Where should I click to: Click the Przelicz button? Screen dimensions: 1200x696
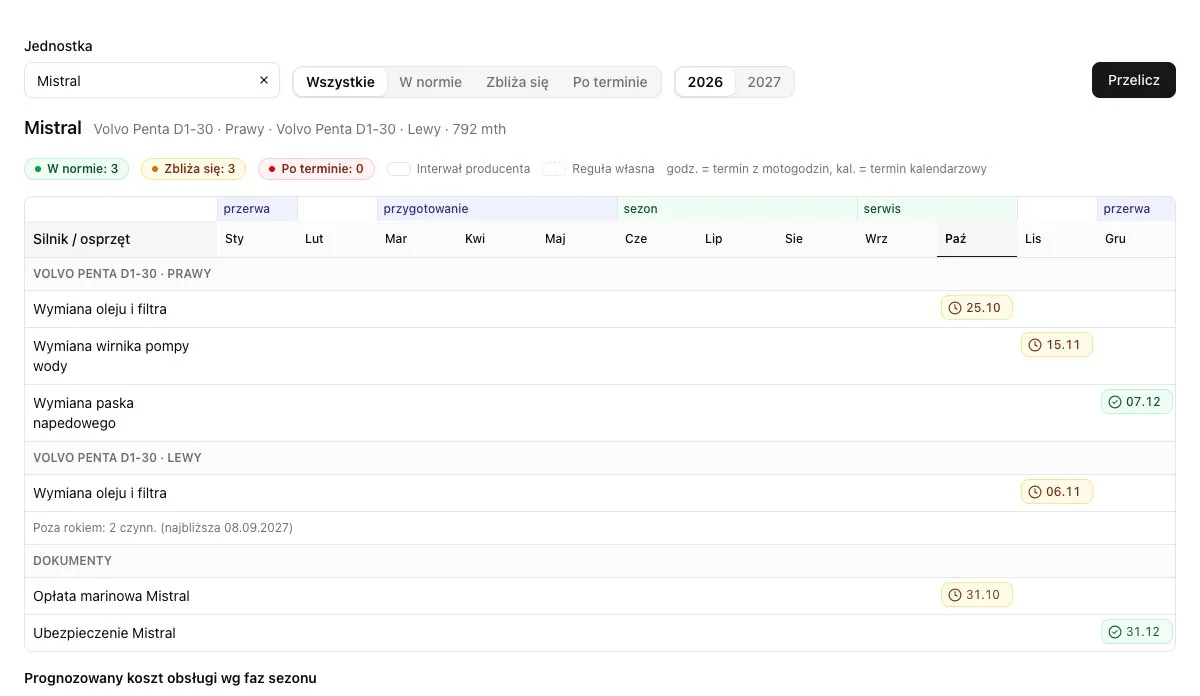[x=1134, y=80]
